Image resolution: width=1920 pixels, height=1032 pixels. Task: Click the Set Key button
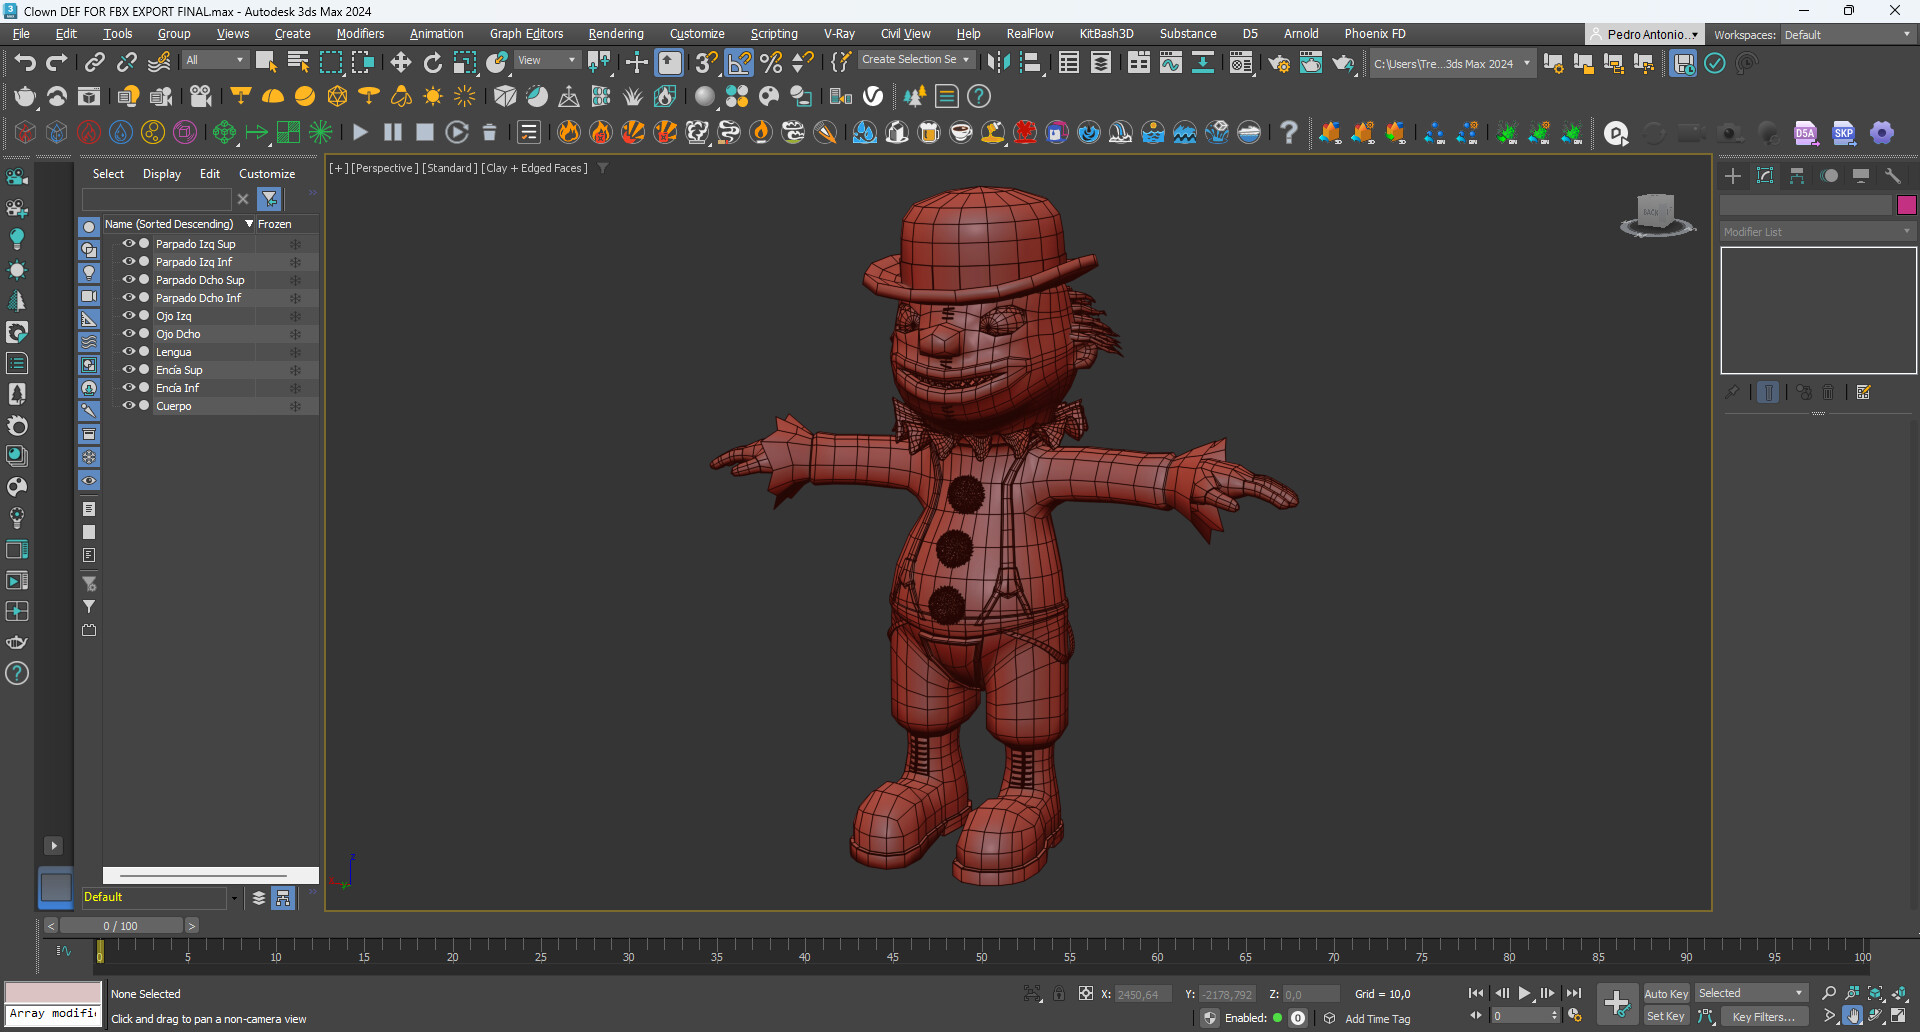tap(1665, 1015)
